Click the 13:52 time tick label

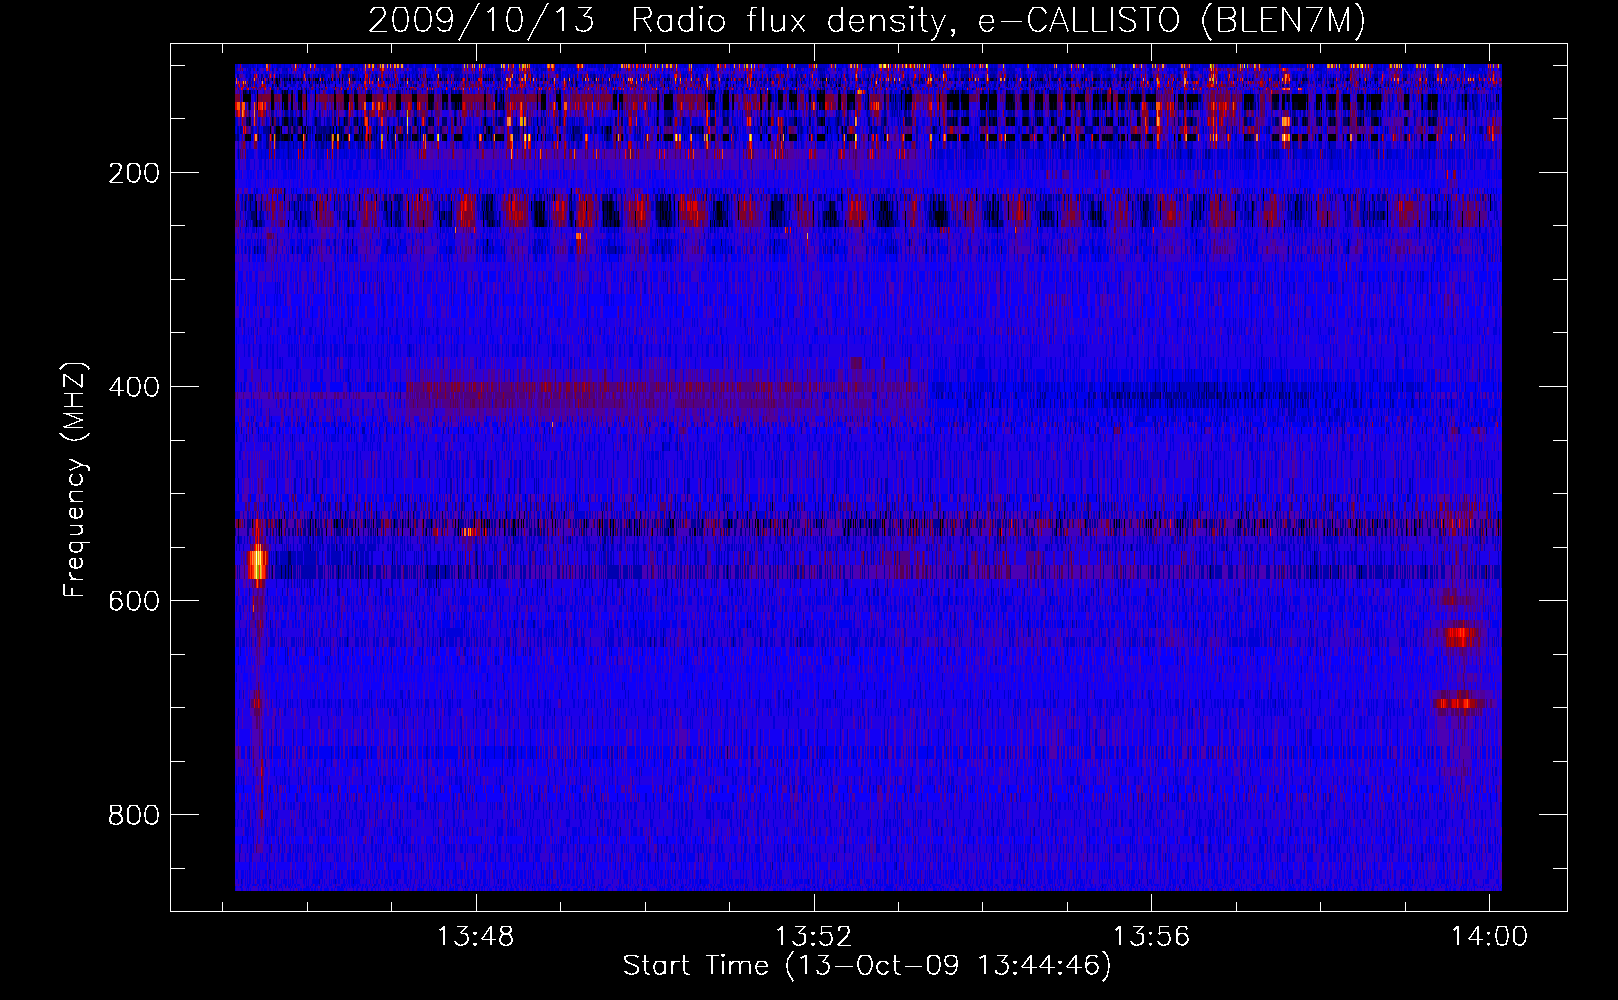(814, 937)
